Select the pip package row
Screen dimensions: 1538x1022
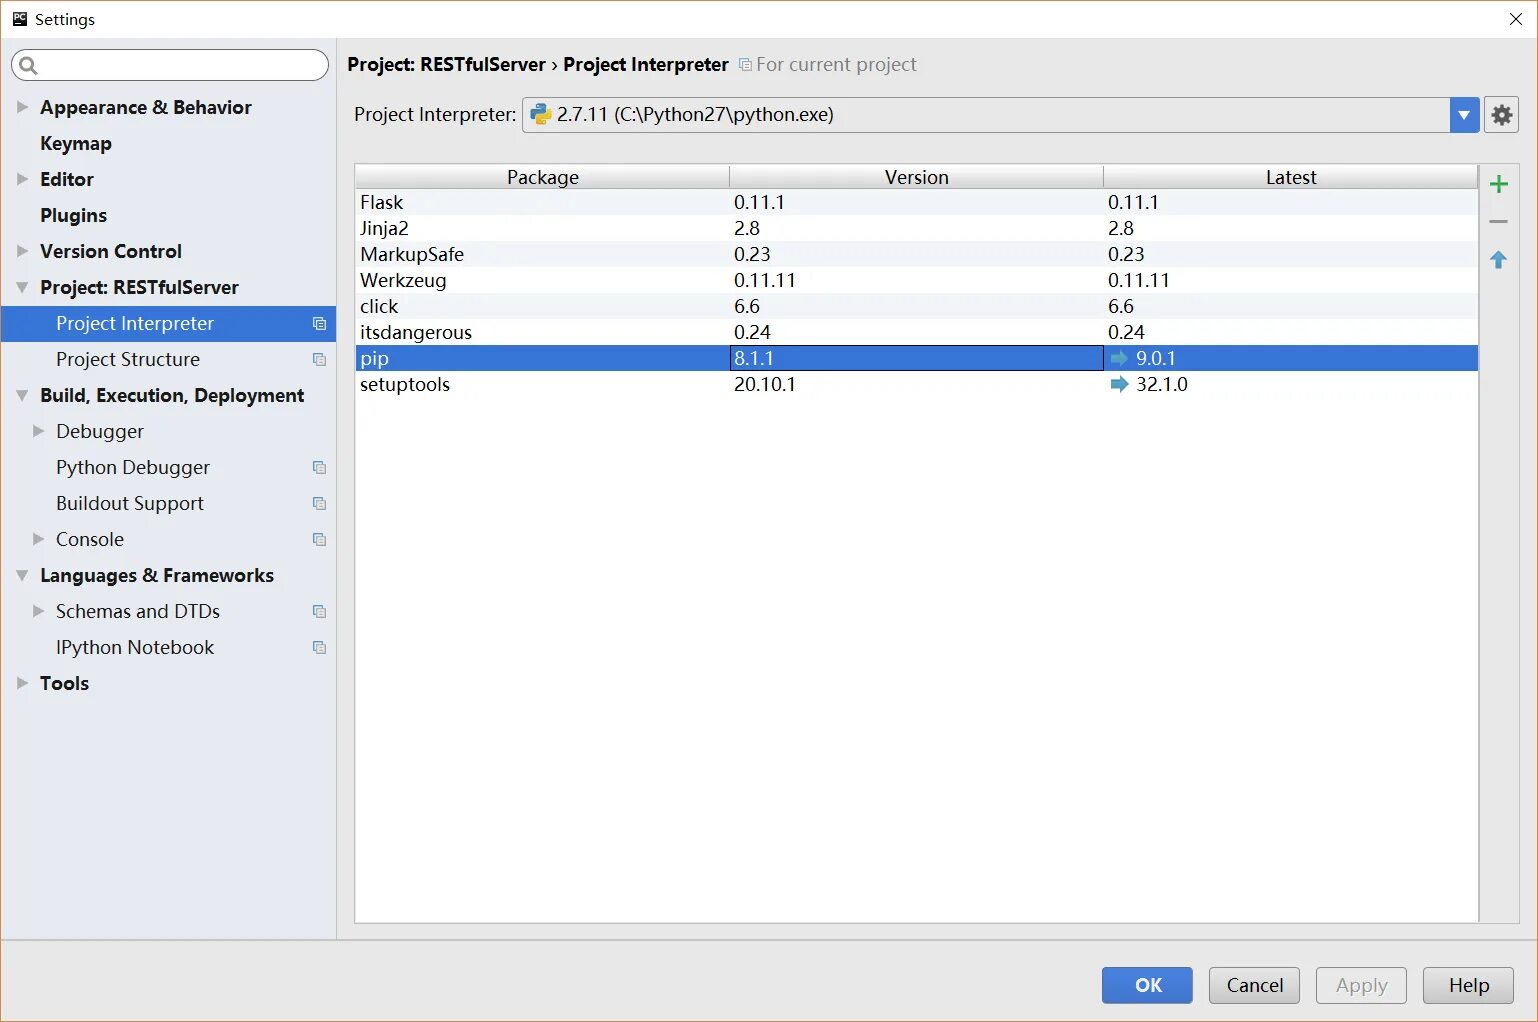point(917,358)
